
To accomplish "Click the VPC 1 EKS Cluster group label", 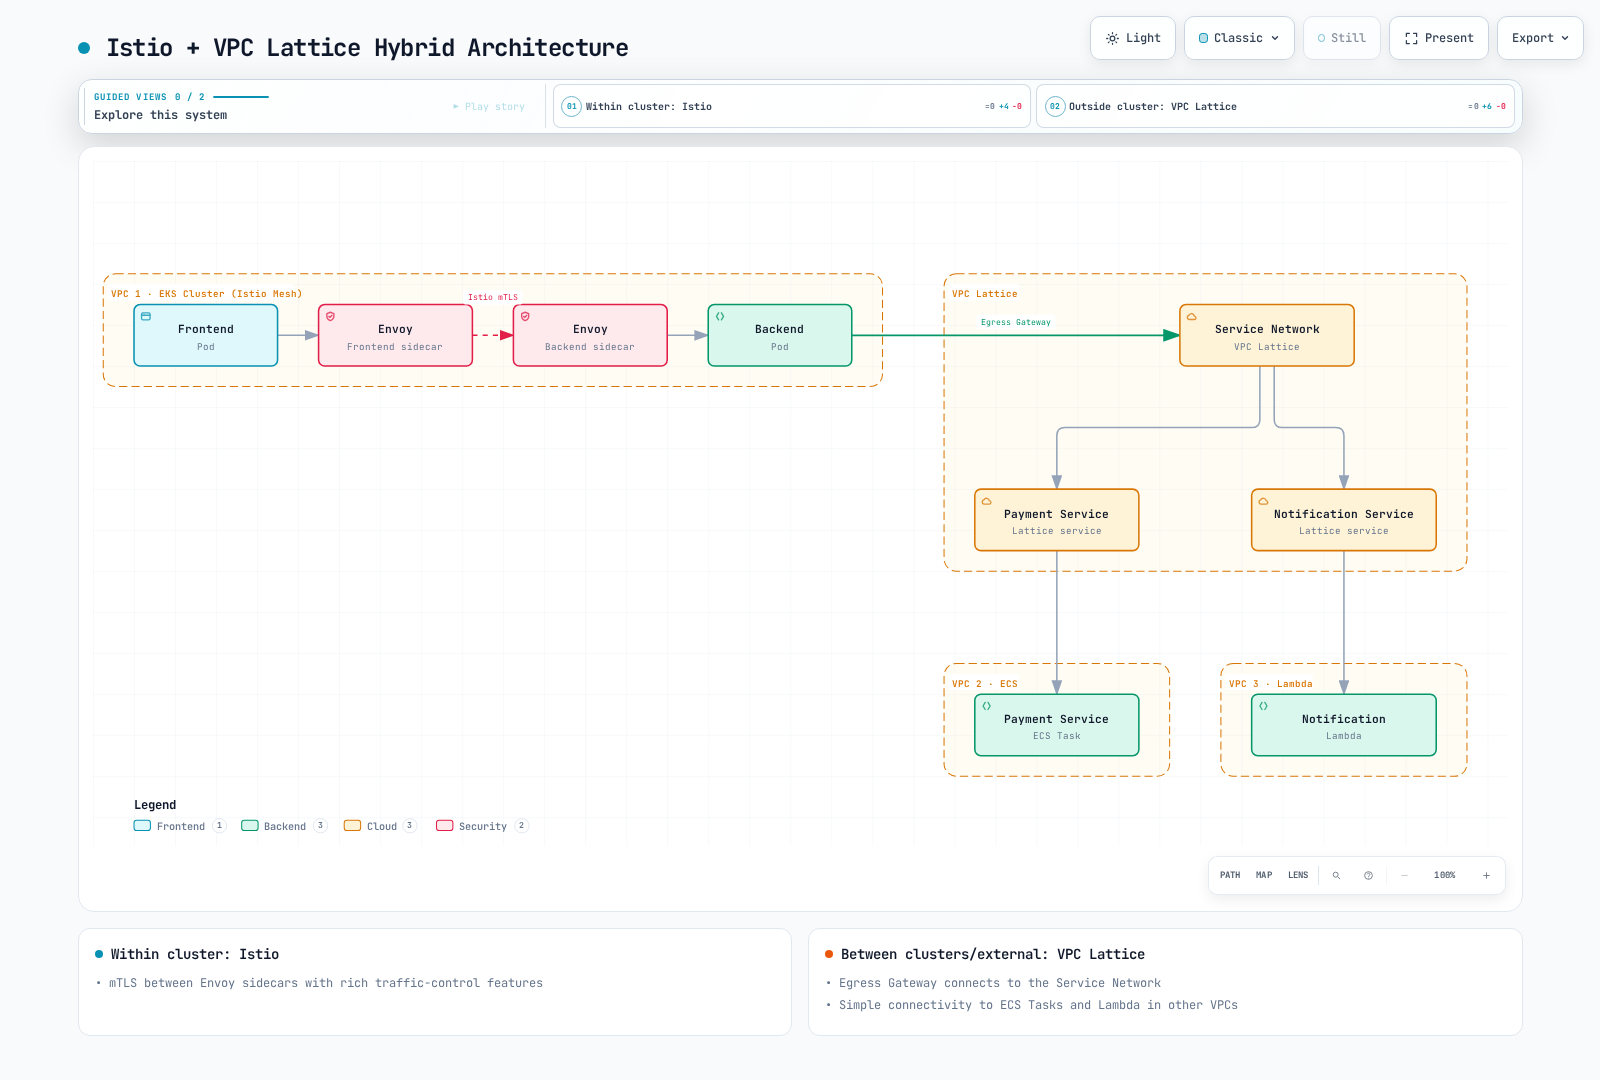I will coord(206,294).
